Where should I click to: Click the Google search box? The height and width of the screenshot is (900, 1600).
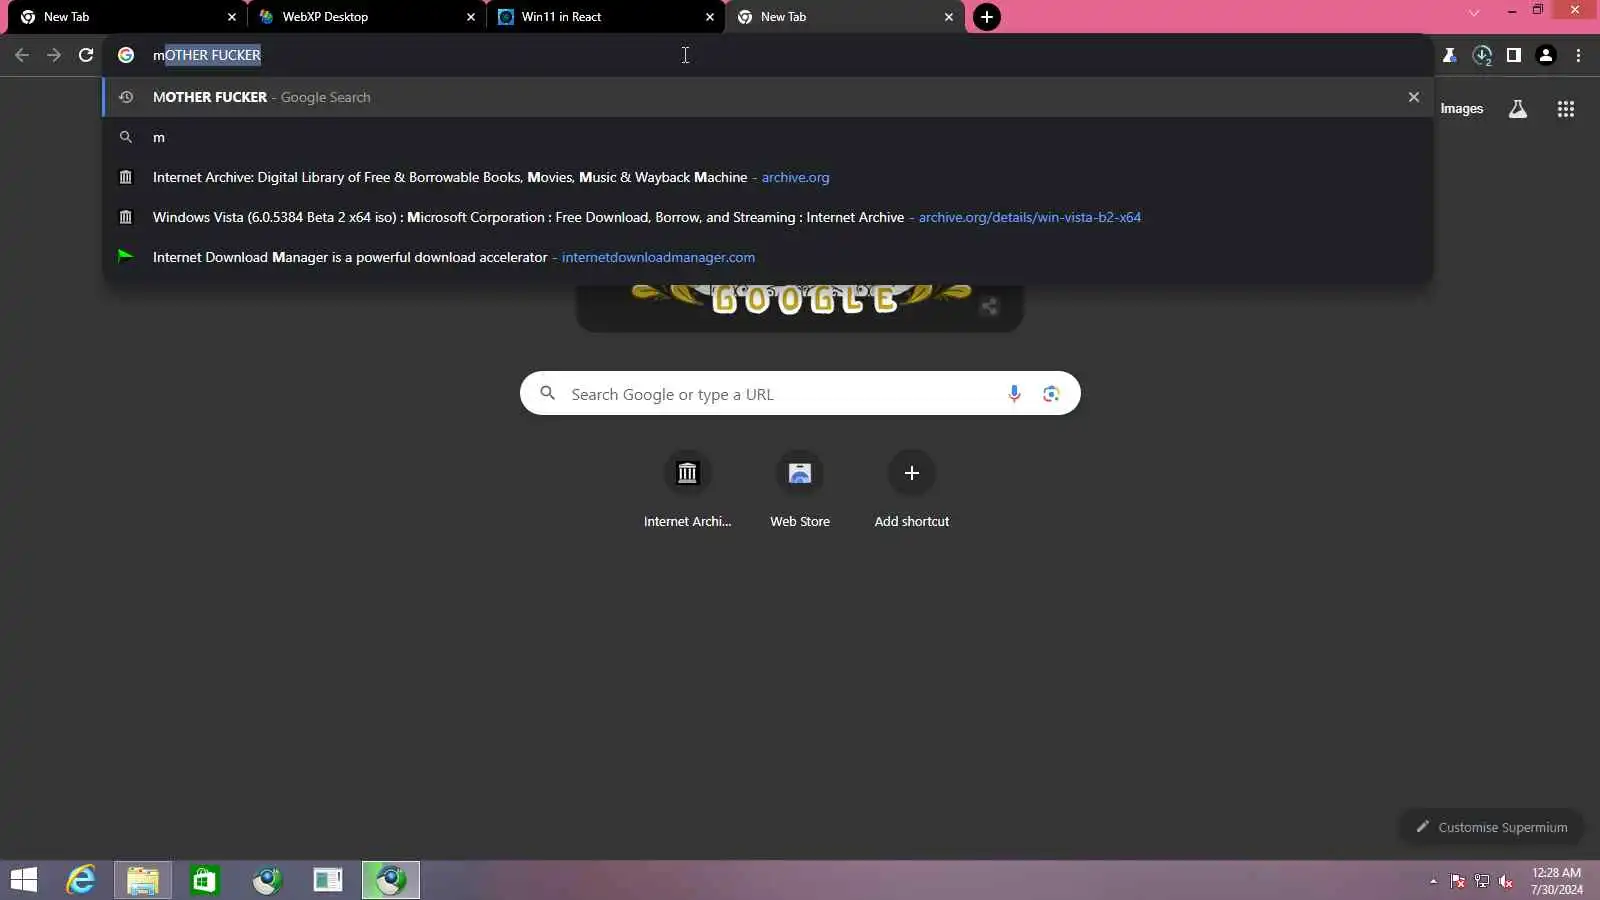click(800, 394)
